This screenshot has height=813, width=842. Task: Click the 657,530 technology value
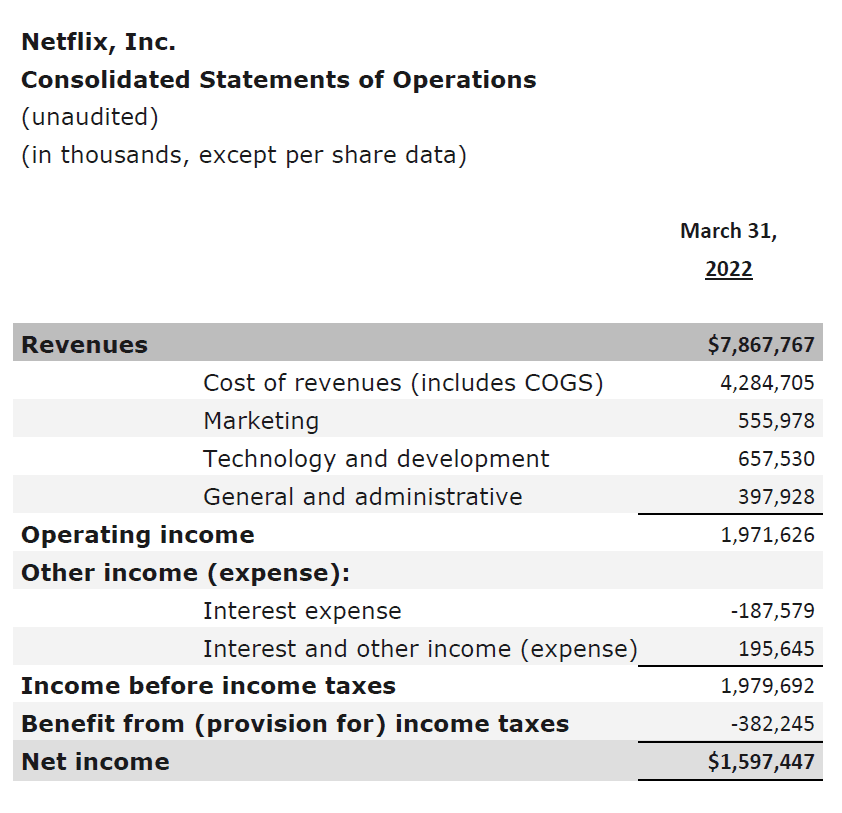click(785, 458)
